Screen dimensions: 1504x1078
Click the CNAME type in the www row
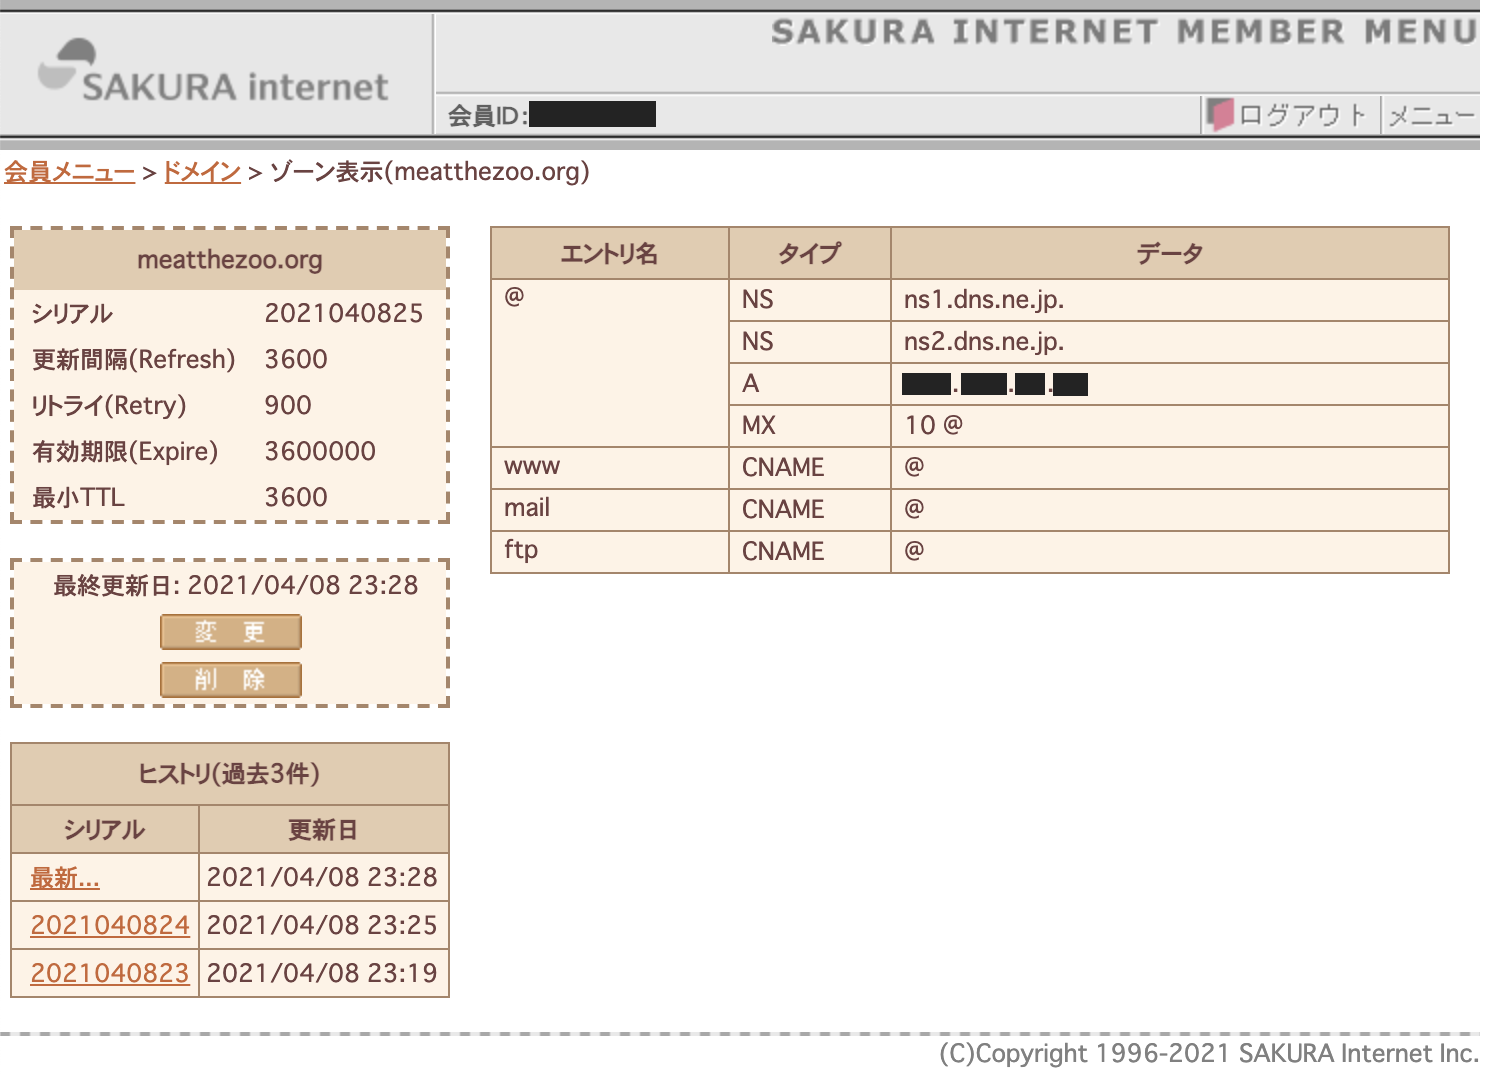[x=783, y=468]
